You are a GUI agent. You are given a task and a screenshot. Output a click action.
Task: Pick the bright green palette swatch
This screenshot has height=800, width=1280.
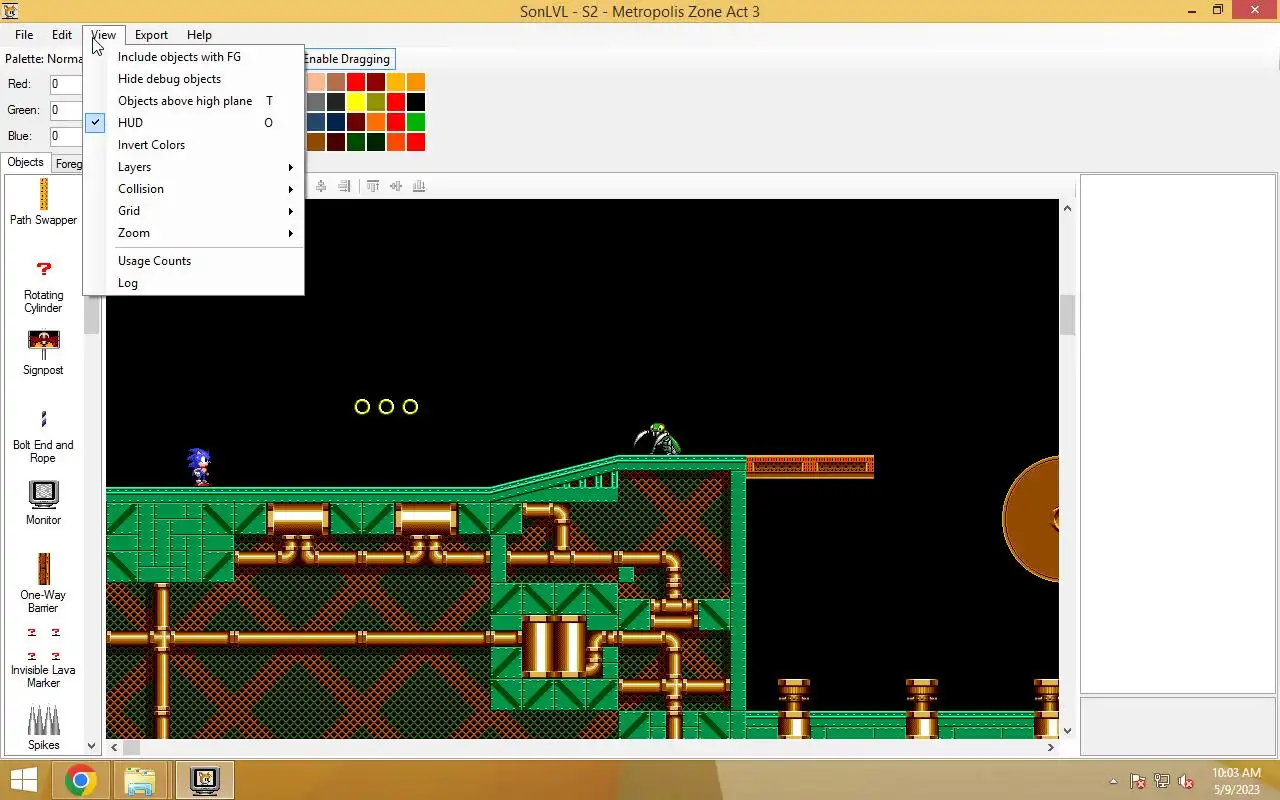point(416,122)
